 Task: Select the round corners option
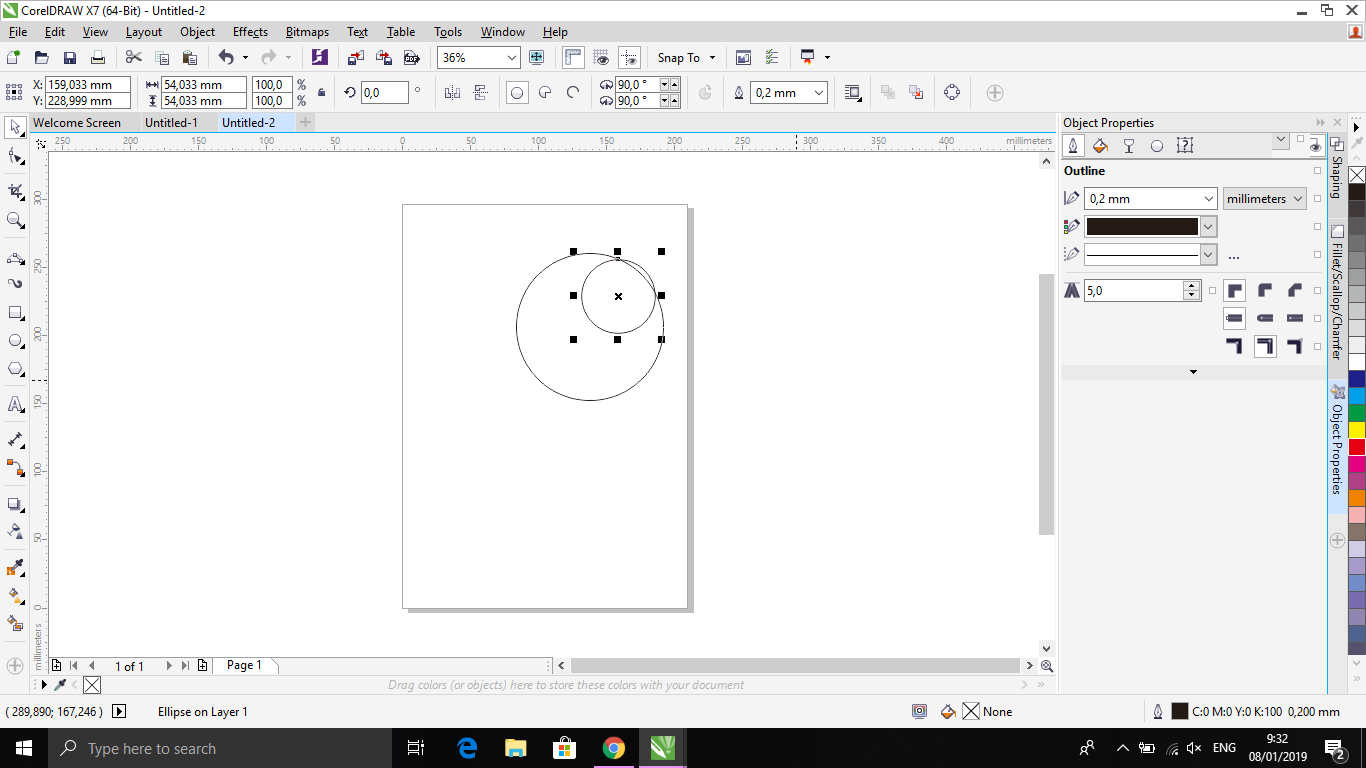click(1265, 291)
